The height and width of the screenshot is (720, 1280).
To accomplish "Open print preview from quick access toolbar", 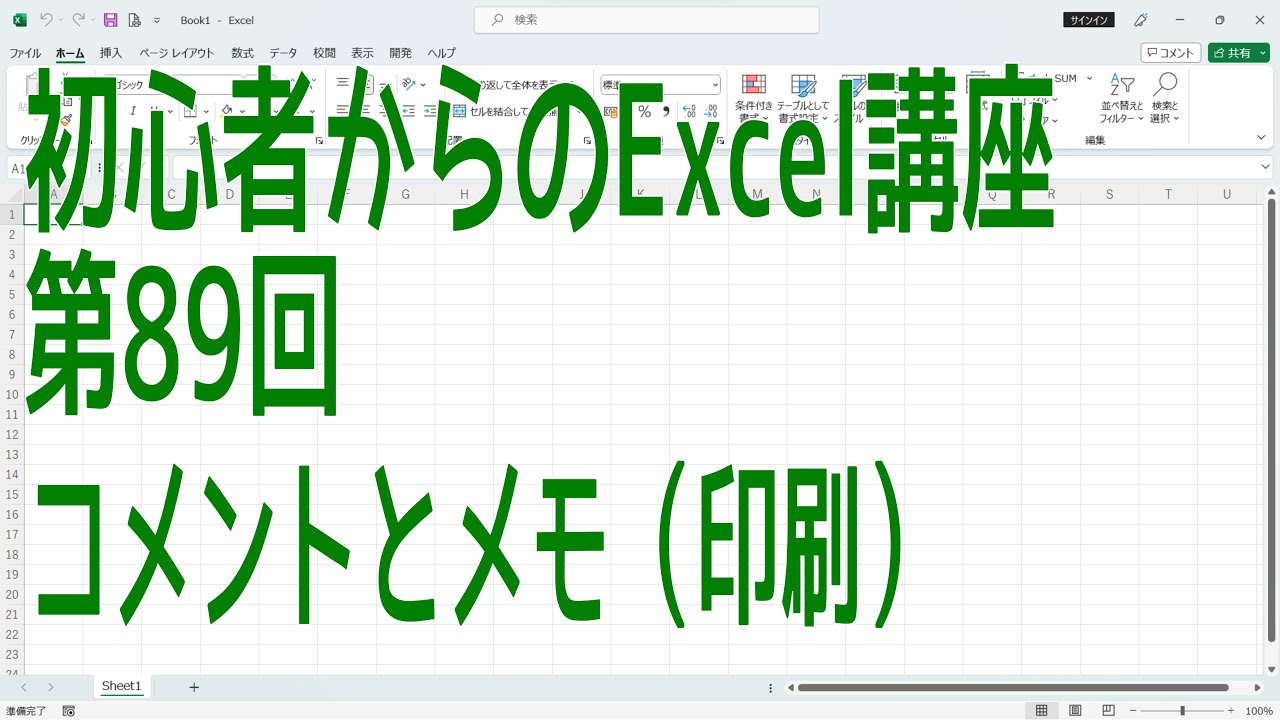I will pyautogui.click(x=134, y=20).
